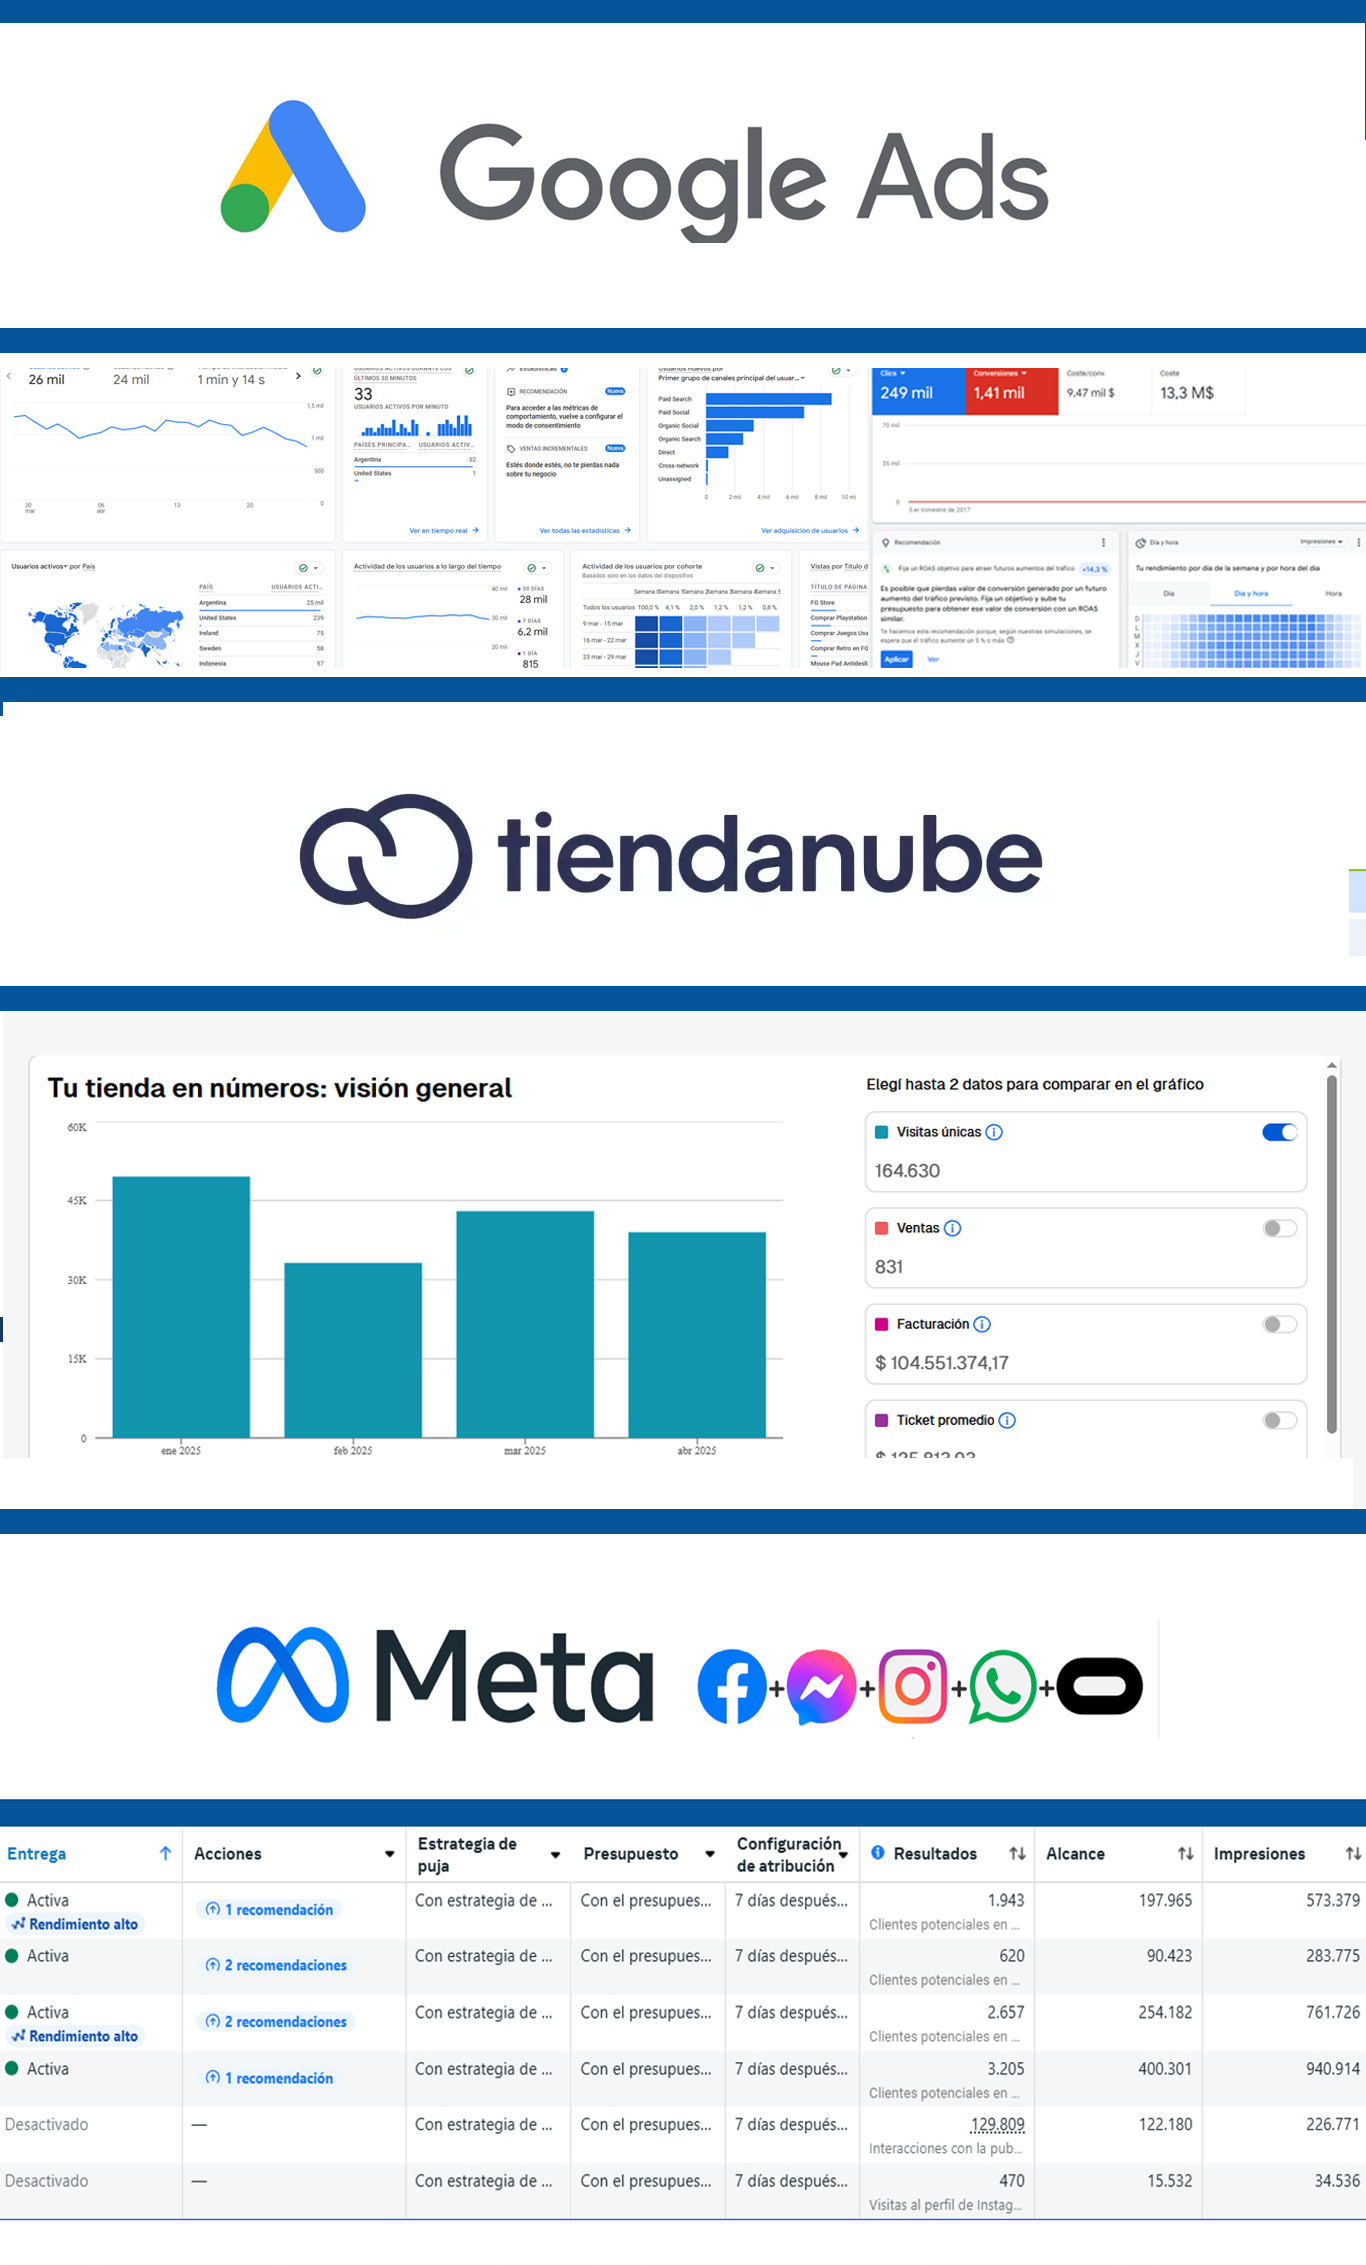Sort by Impresiones using its arrows icon

click(x=1353, y=1853)
